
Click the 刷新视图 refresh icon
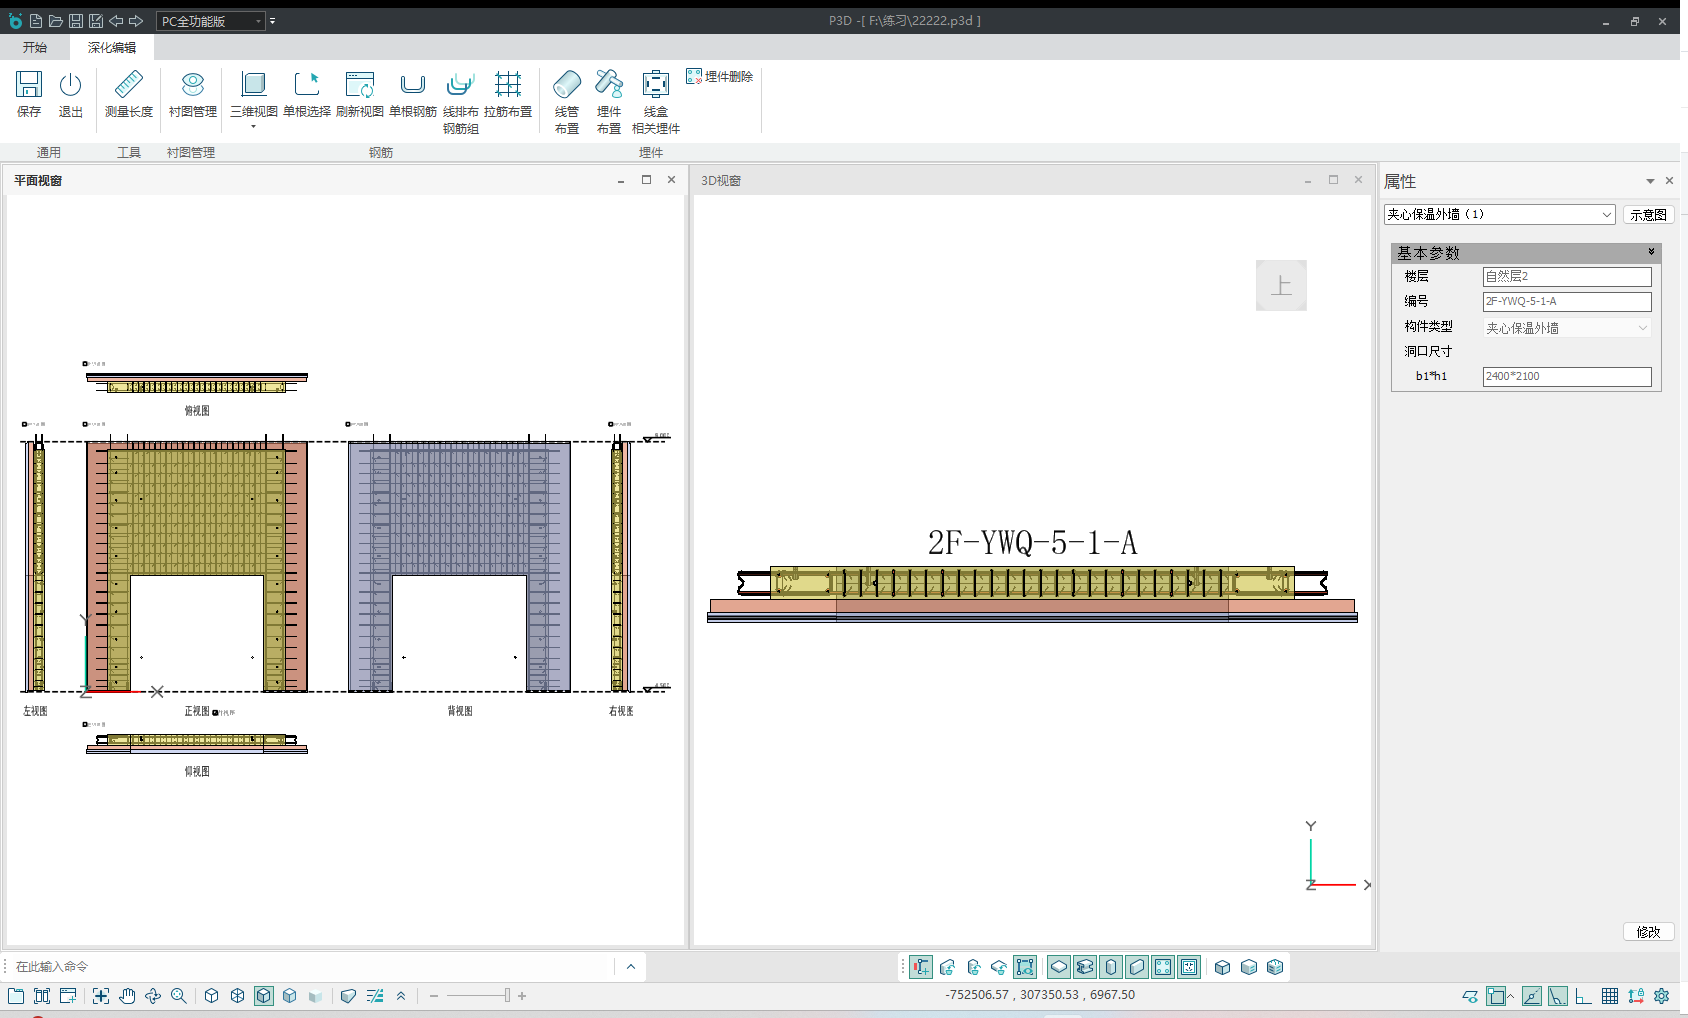click(359, 94)
